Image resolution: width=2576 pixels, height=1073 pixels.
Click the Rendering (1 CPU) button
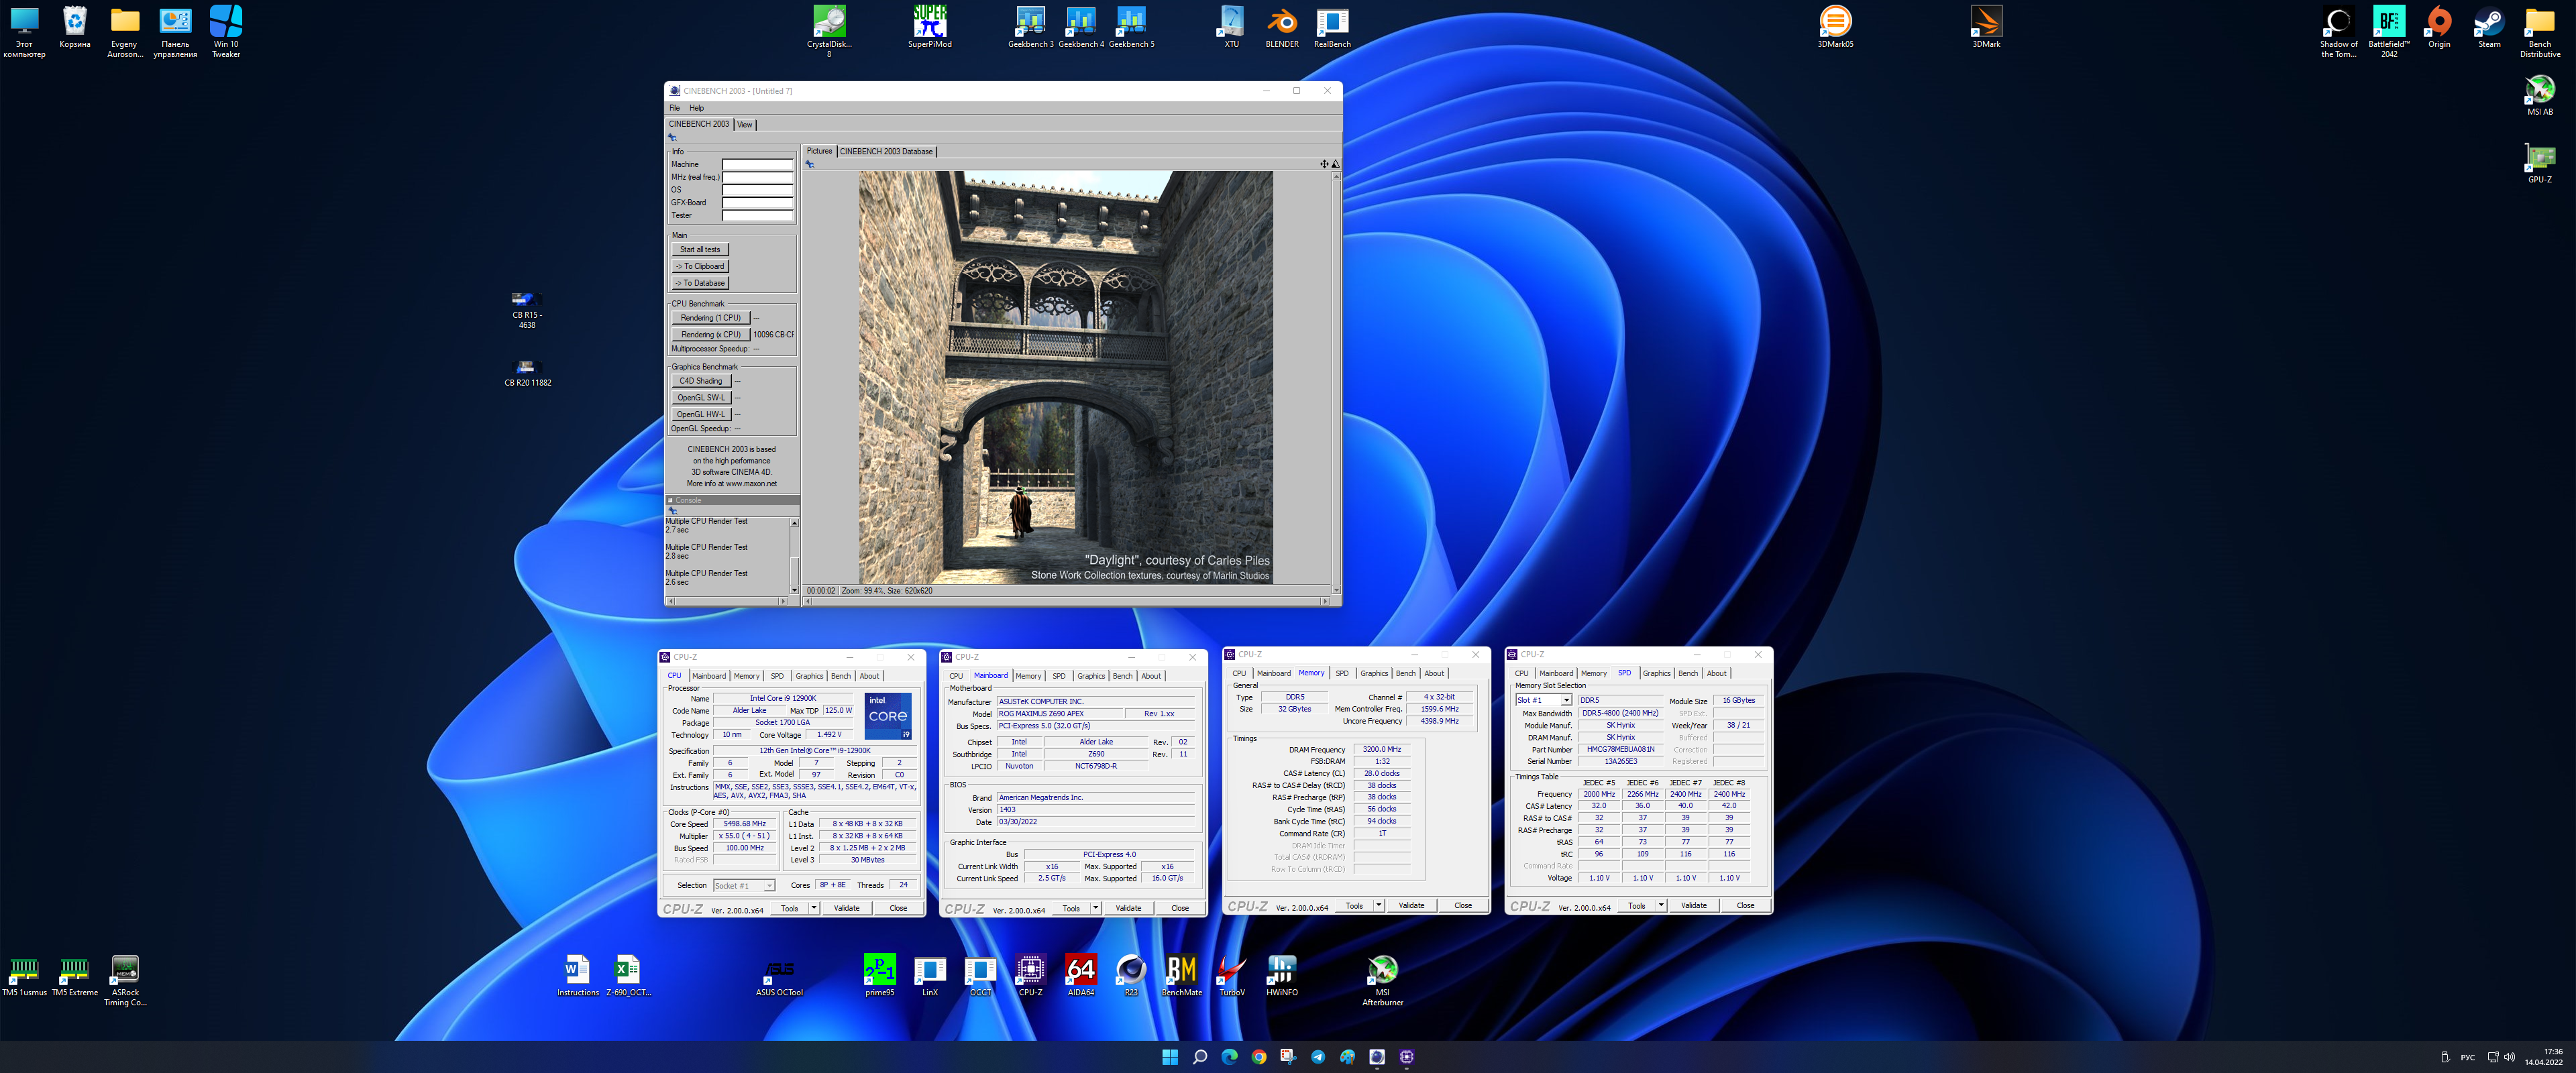(x=710, y=318)
